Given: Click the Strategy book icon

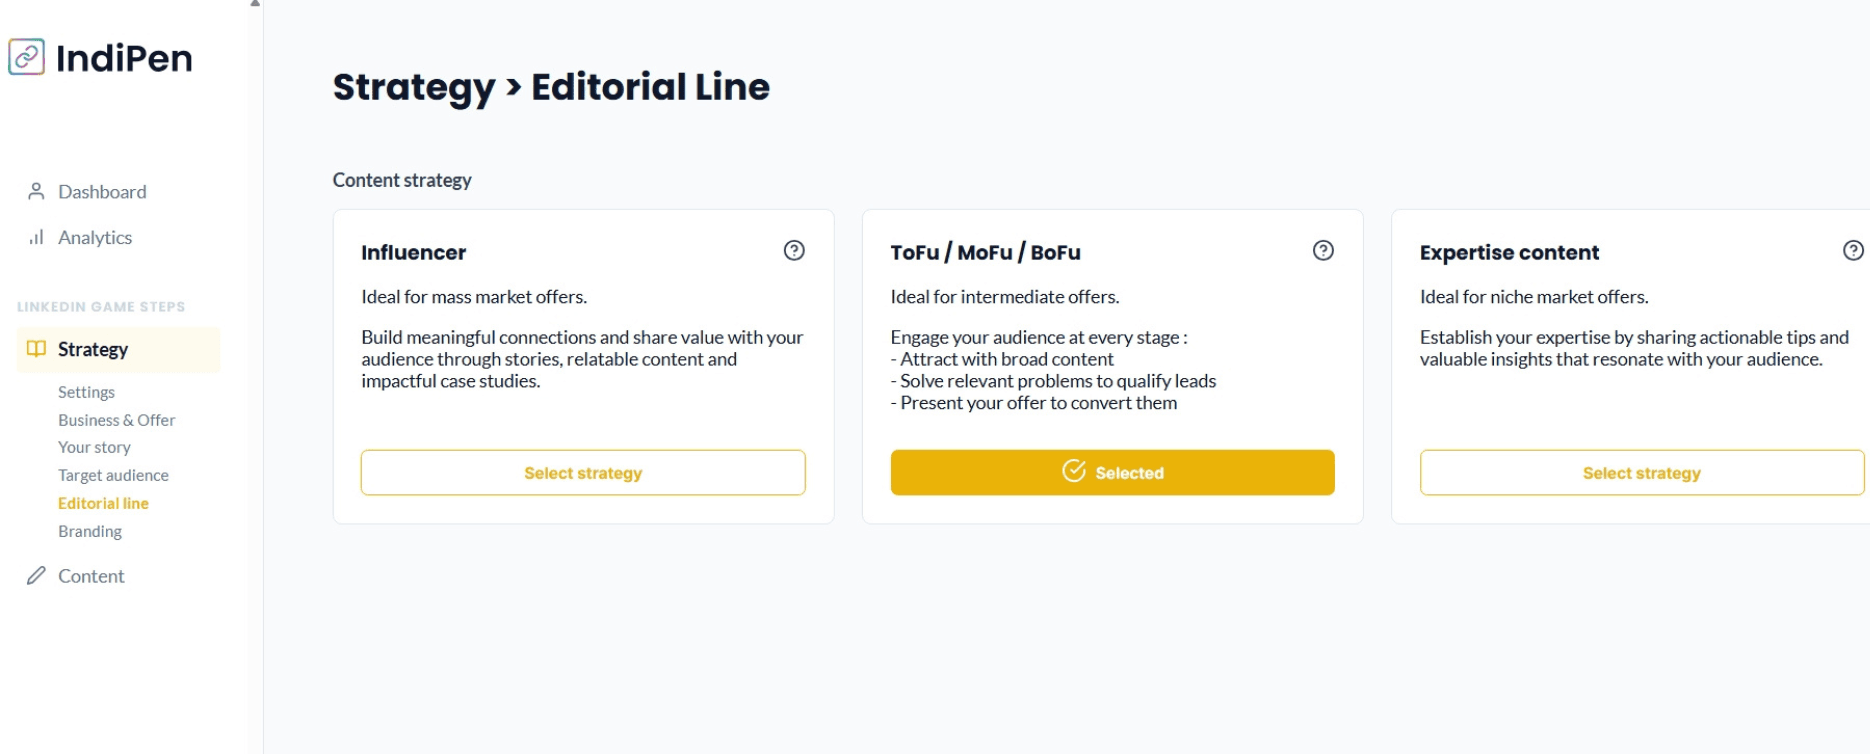Looking at the screenshot, I should coord(36,349).
